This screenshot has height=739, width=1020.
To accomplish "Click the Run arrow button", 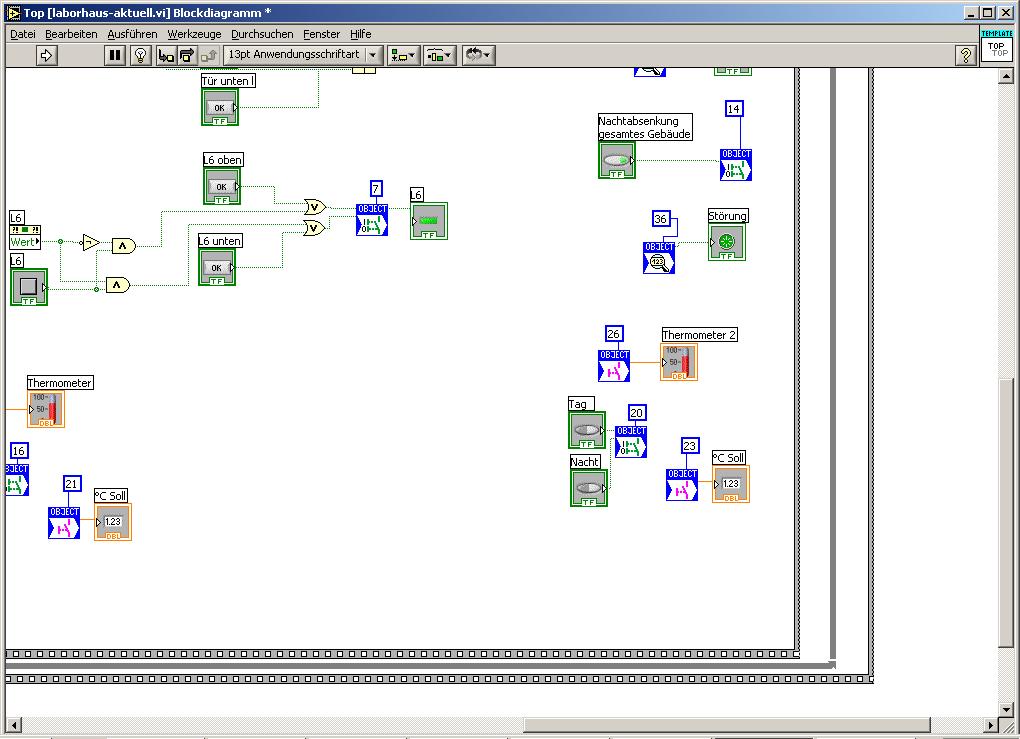I will [x=46, y=55].
